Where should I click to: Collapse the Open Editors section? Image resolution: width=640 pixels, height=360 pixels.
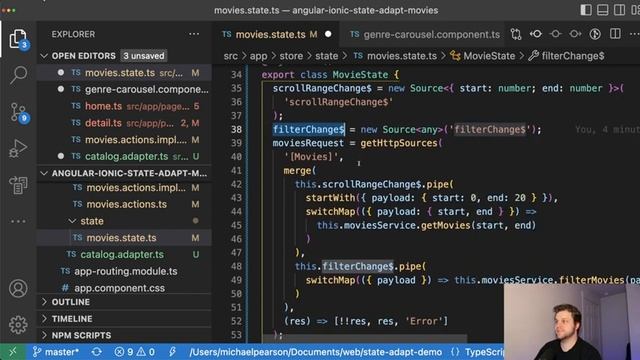click(44, 56)
